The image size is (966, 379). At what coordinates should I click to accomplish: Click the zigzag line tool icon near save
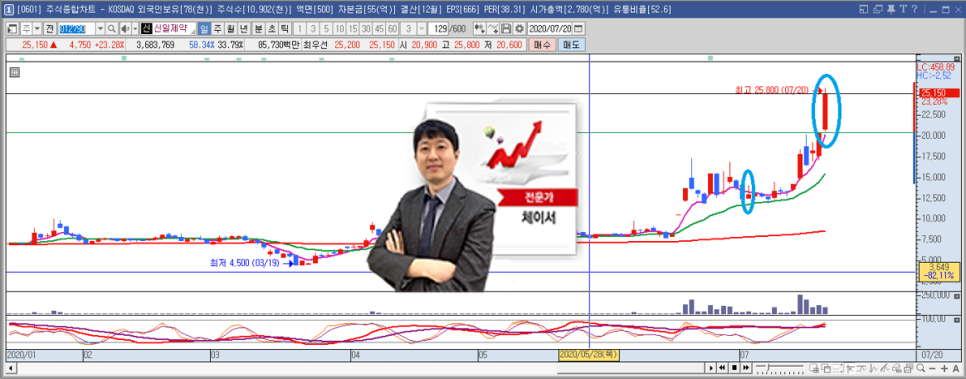coord(494,29)
